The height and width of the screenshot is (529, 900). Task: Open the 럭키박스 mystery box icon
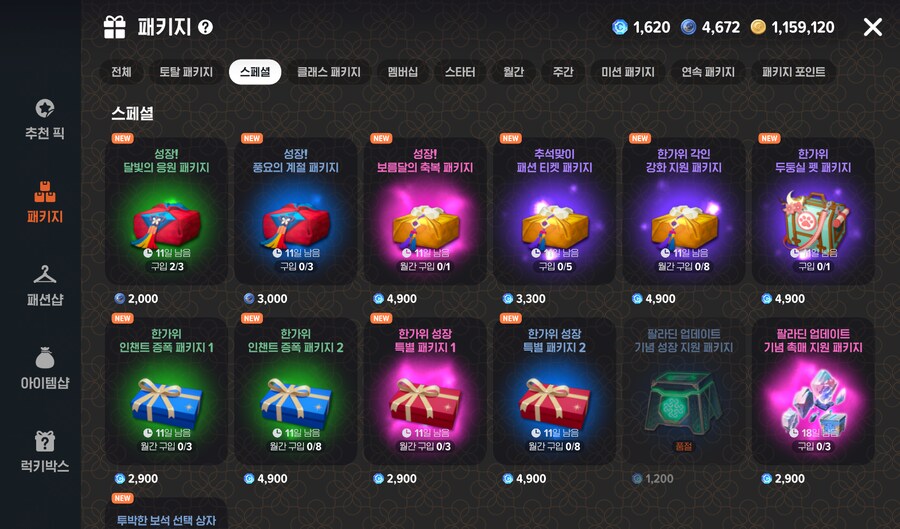pyautogui.click(x=45, y=441)
